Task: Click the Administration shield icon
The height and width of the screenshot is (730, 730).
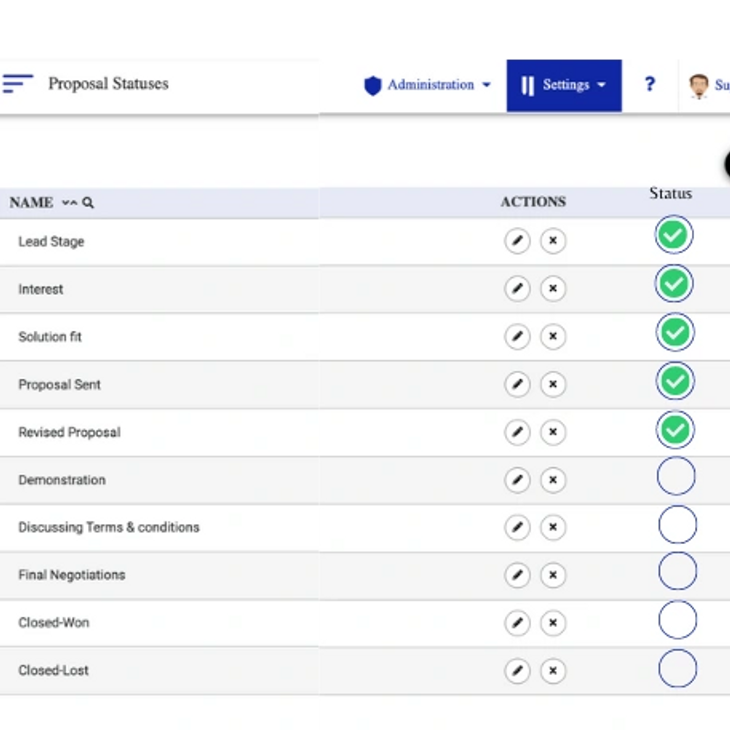Action: coord(372,85)
